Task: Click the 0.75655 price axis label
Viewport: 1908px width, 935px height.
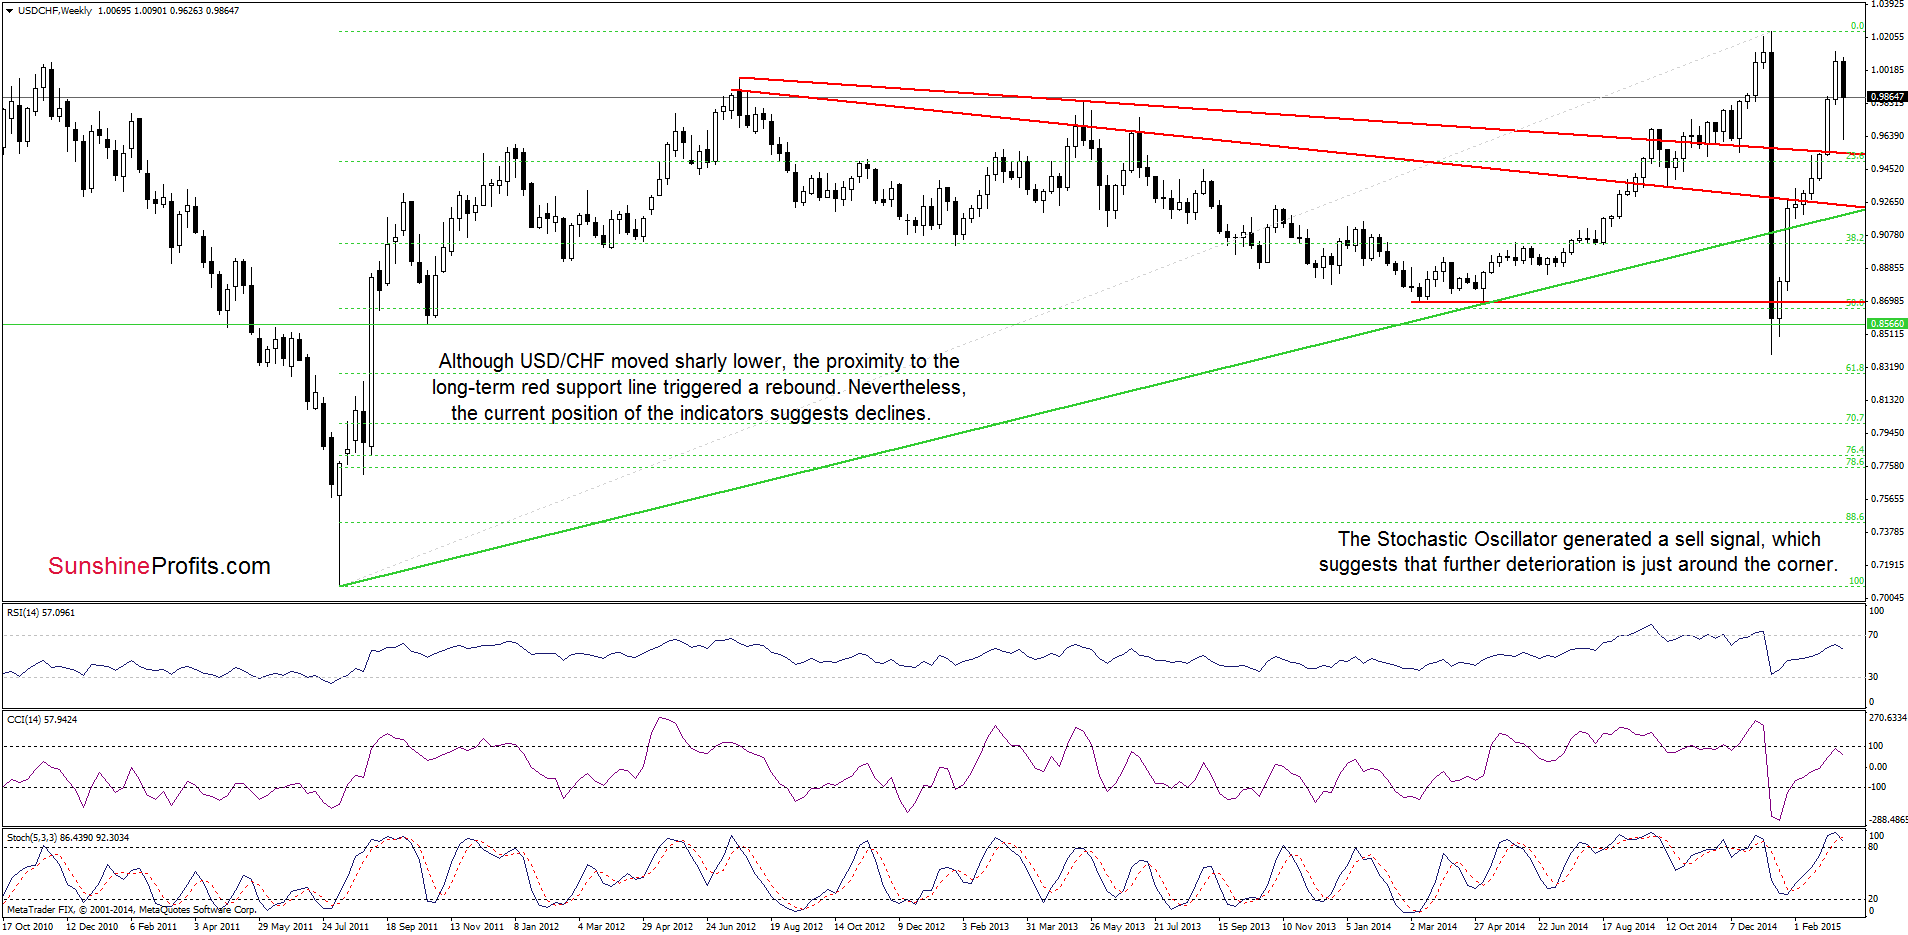Action: 1888,499
